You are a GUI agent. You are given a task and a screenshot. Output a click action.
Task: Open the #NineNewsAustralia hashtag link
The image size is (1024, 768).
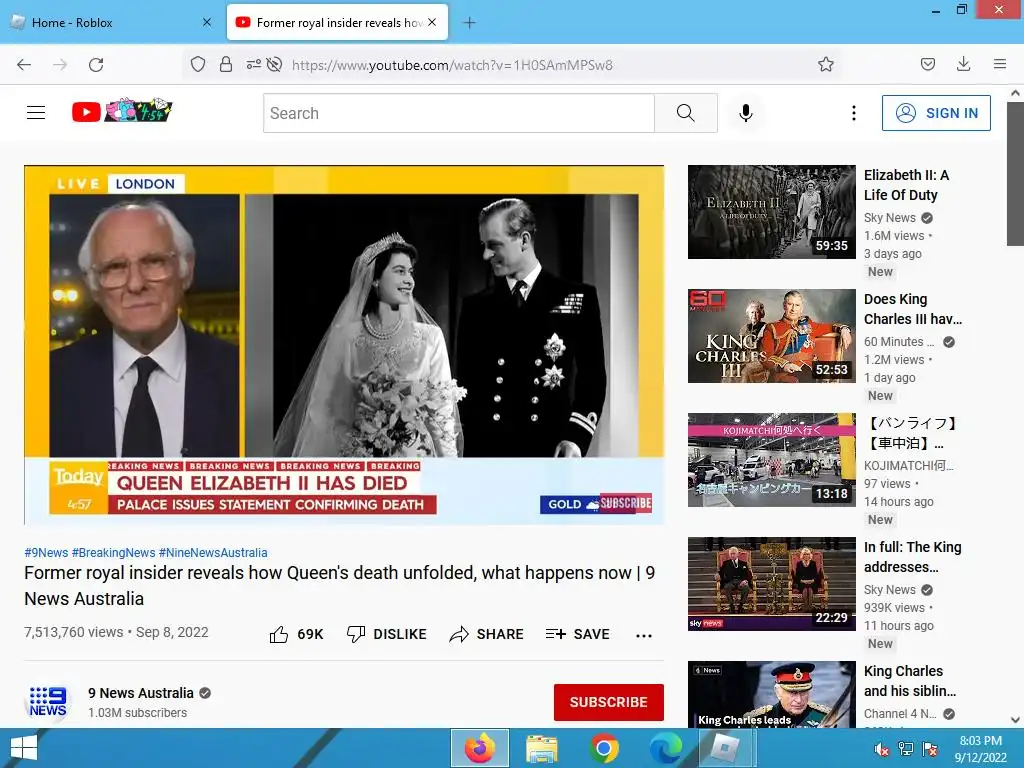(213, 552)
